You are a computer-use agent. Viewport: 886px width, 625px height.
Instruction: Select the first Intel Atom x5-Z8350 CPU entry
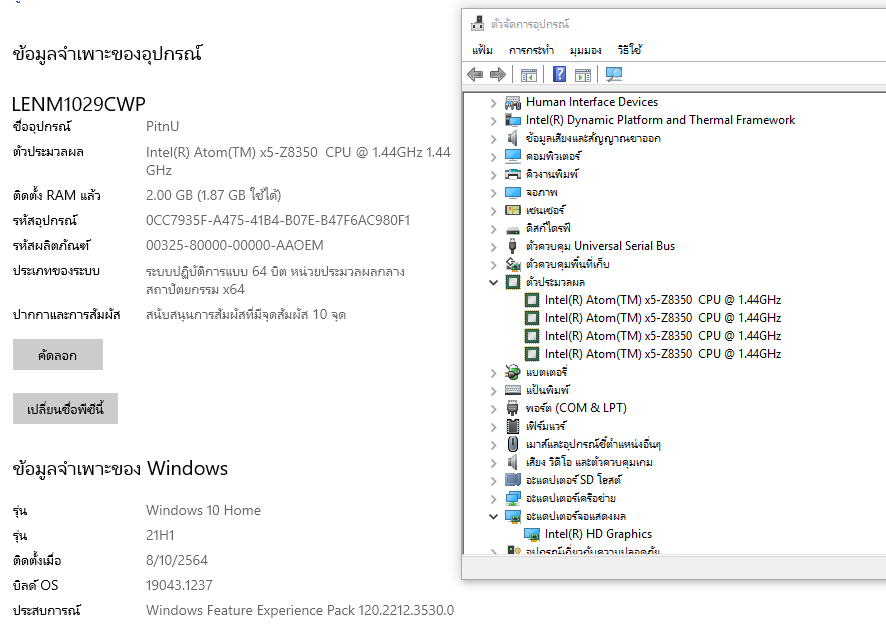click(x=662, y=300)
